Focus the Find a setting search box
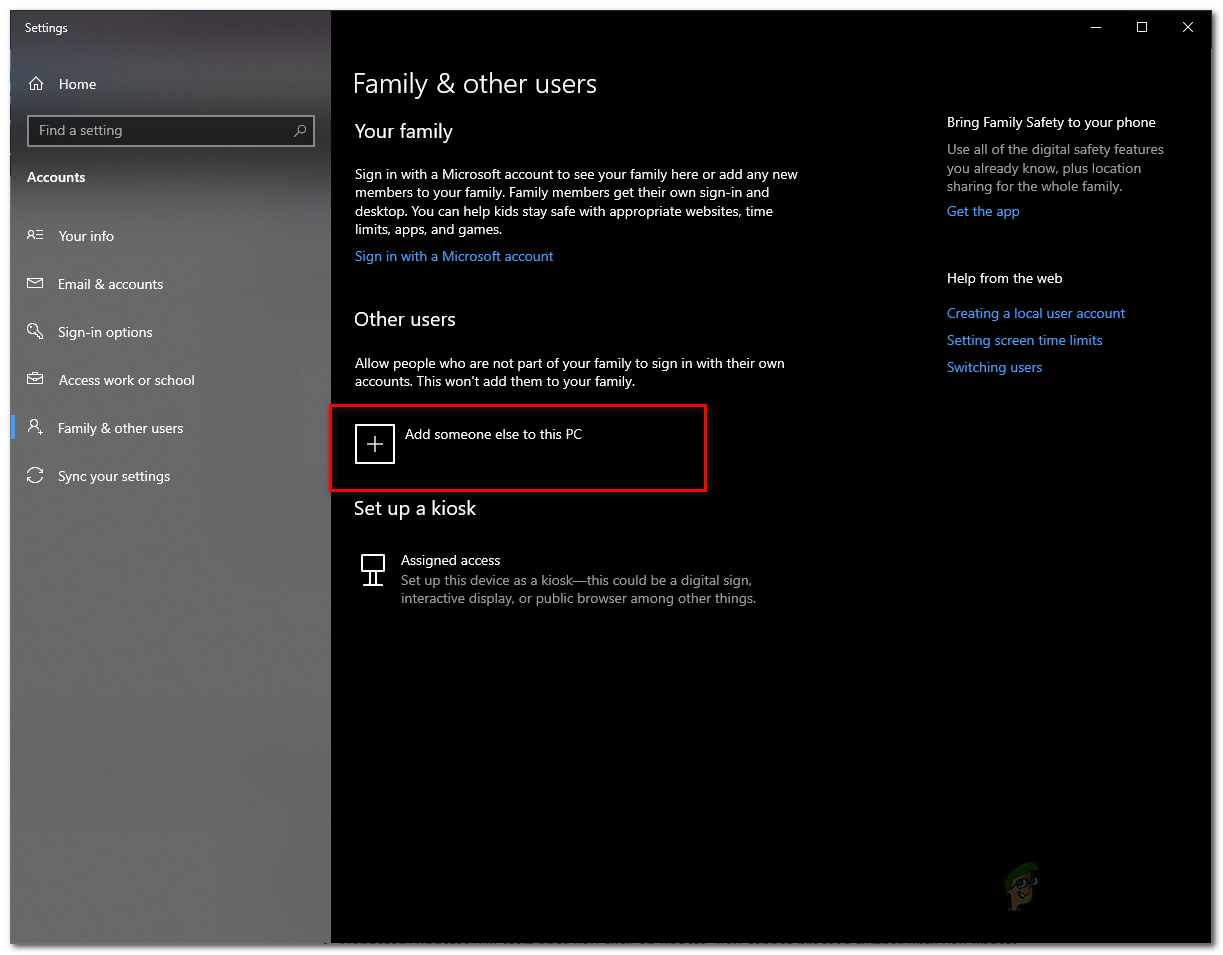This screenshot has height=955, width=1223. pos(160,131)
